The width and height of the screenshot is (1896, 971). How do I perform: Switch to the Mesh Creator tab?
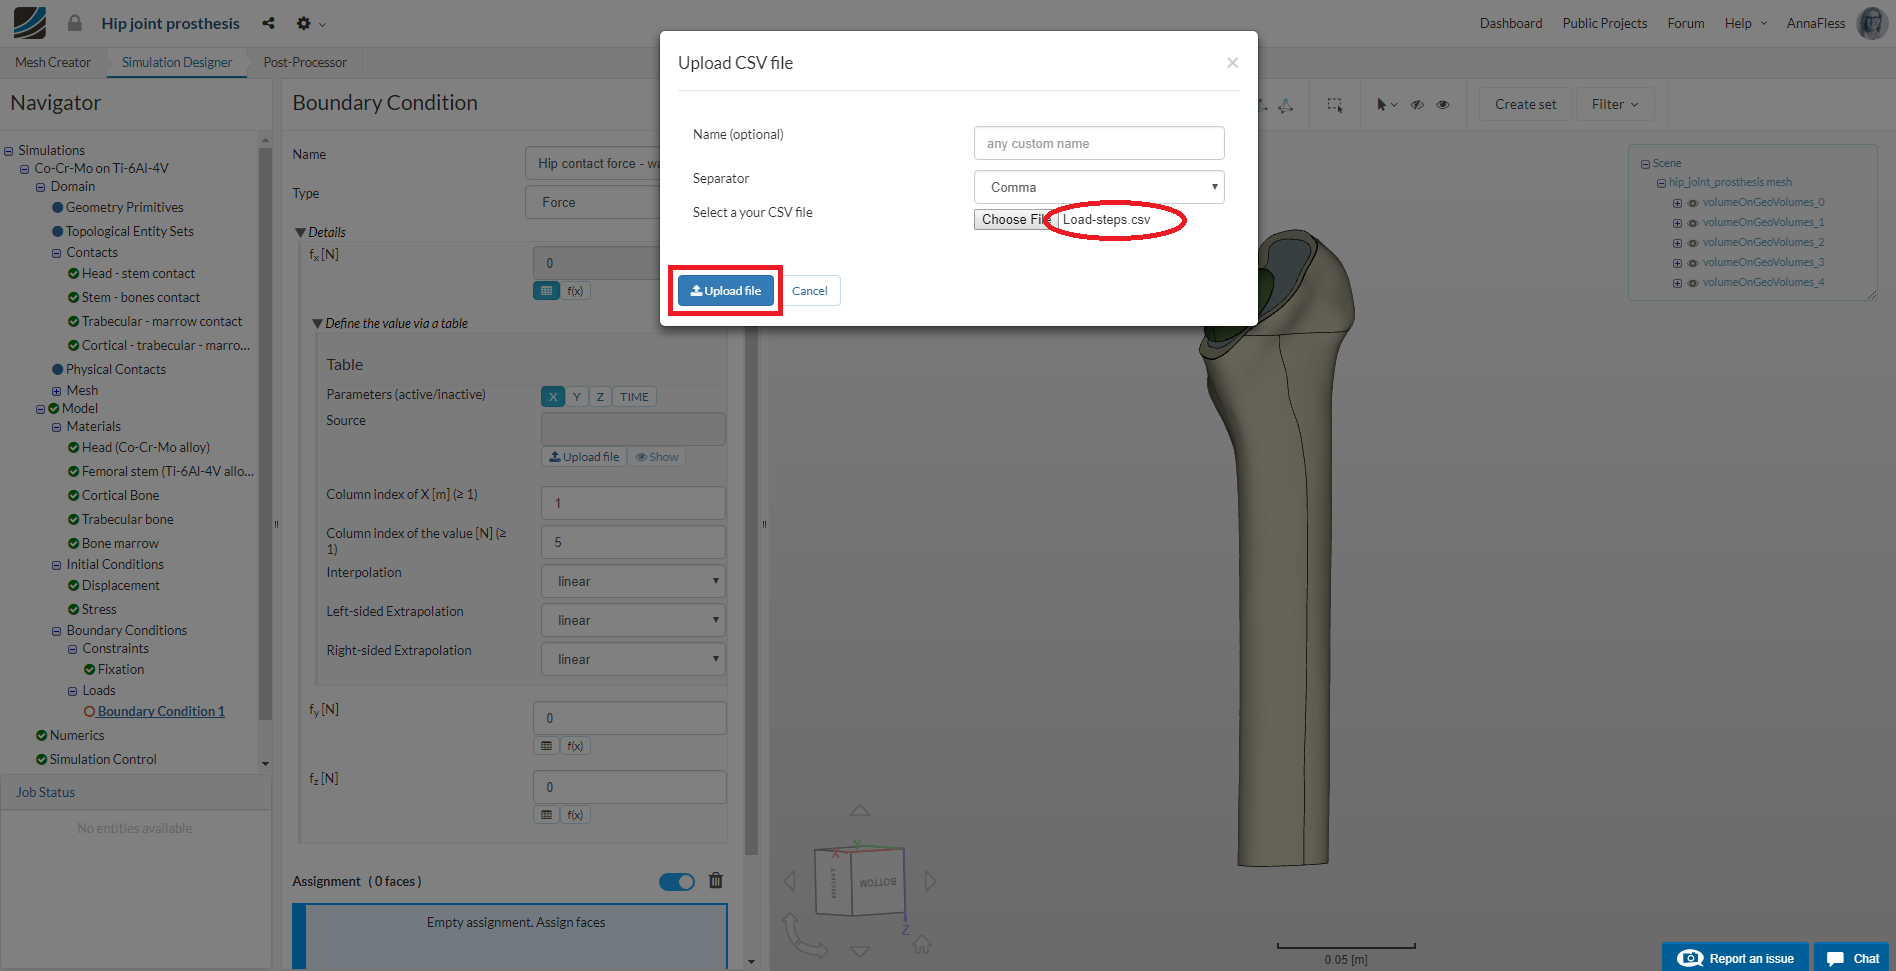[53, 62]
